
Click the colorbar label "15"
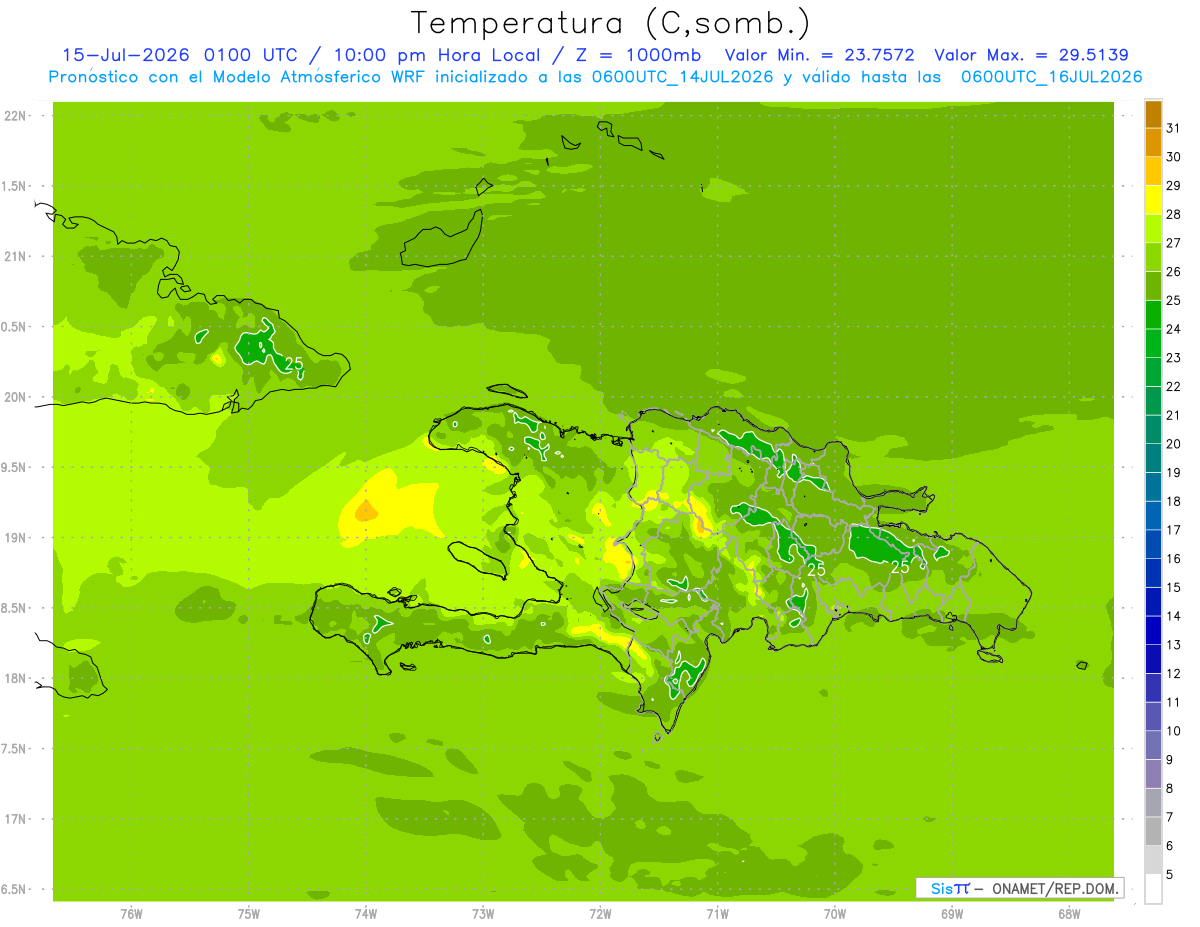pos(1174,588)
